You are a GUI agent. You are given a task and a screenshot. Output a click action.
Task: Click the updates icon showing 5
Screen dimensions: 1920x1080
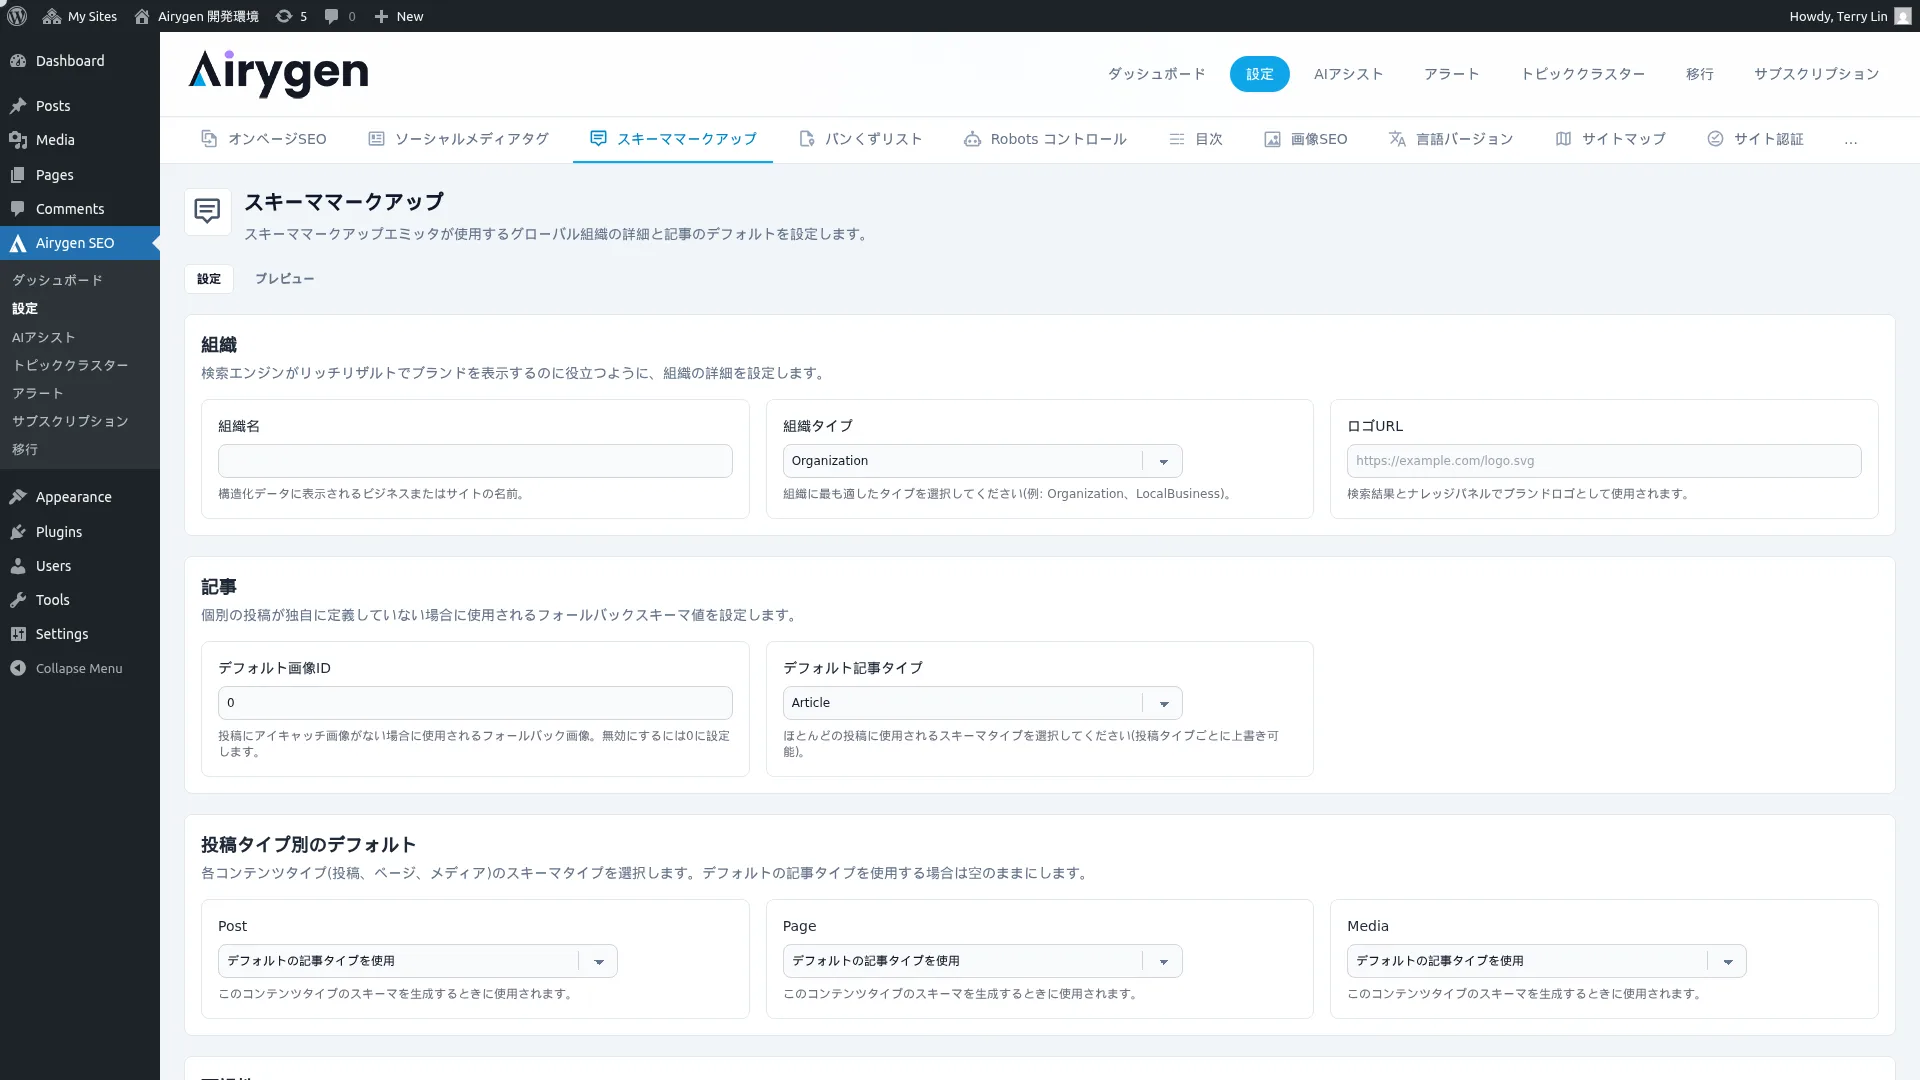[284, 16]
